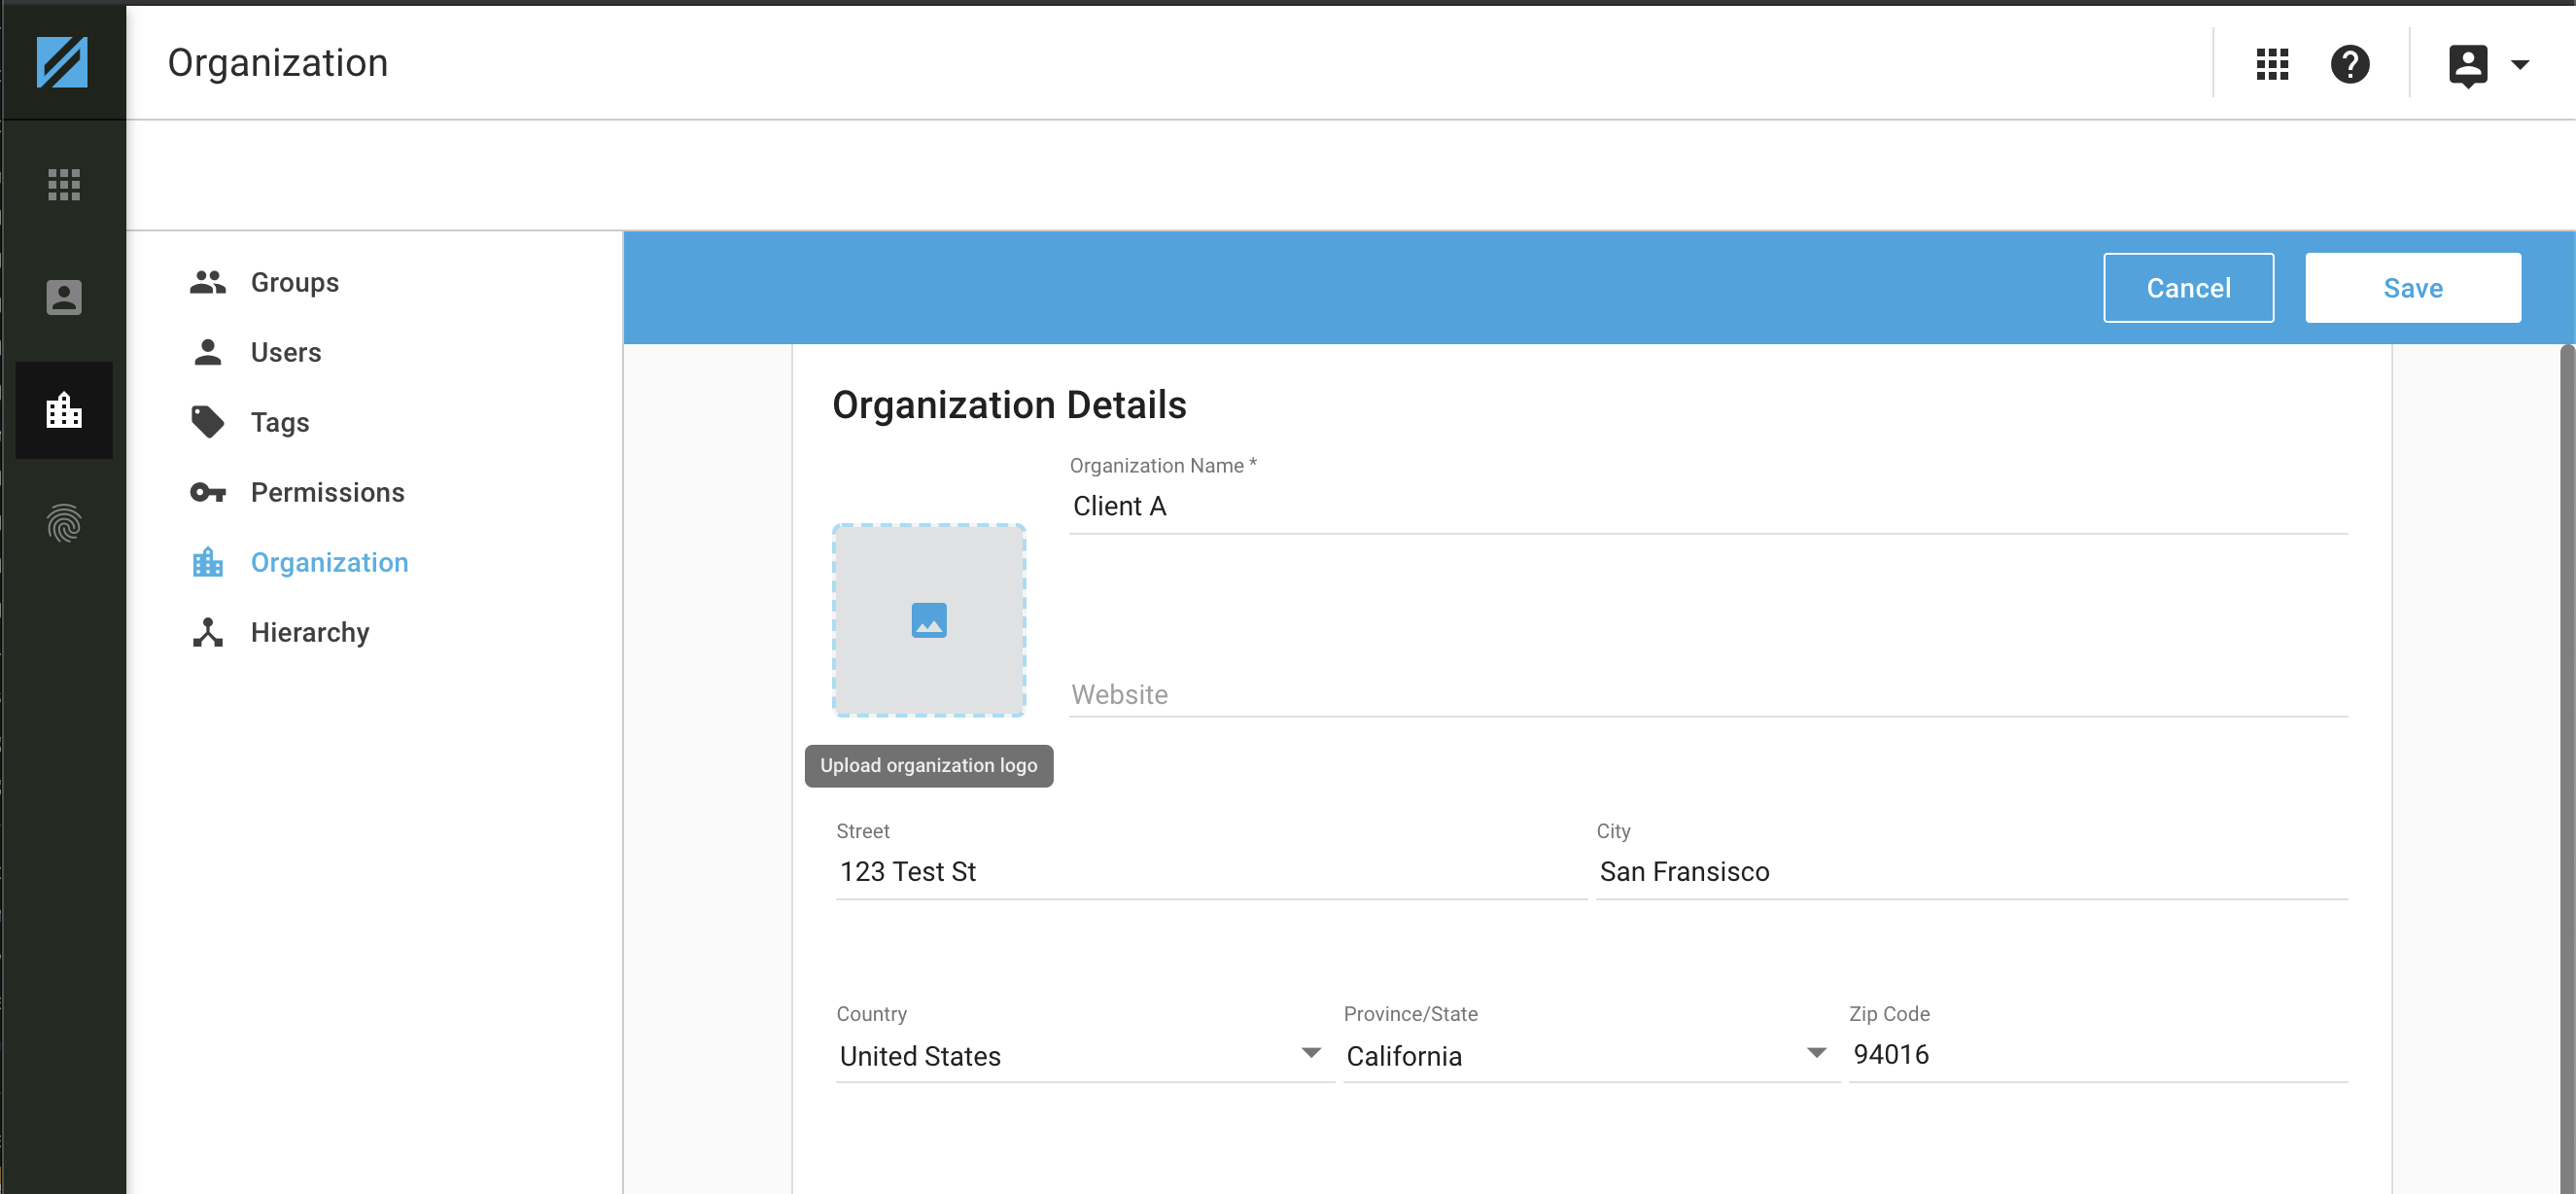Edit the Organization Name field

tap(1708, 506)
